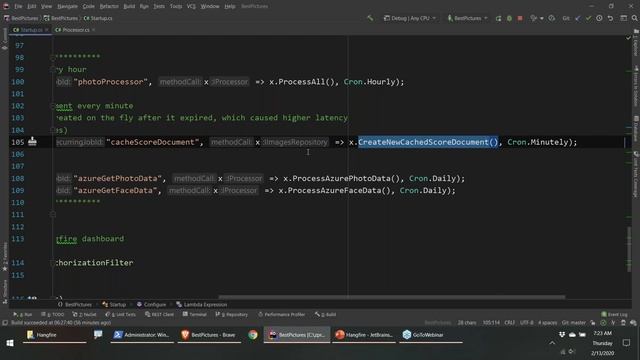The height and width of the screenshot is (360, 640).
Task: Click the horizontal scrollbar of the editor
Action: click(x=392, y=297)
